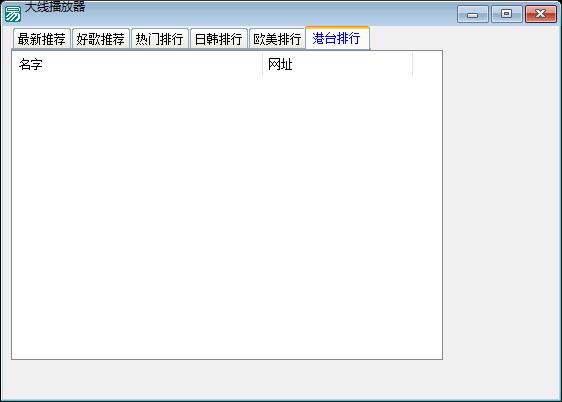Show the 欧美排行 tab

[x=277, y=39]
